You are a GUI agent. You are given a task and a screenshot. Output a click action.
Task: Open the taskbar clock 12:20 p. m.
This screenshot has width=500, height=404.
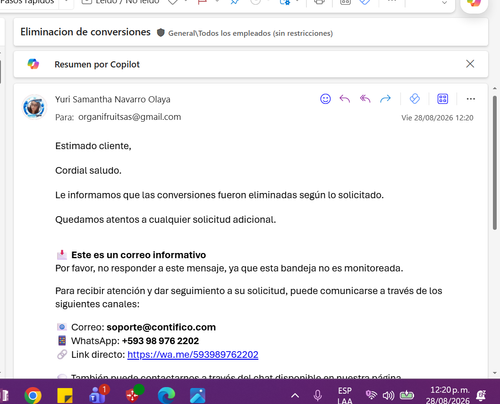pyautogui.click(x=448, y=395)
